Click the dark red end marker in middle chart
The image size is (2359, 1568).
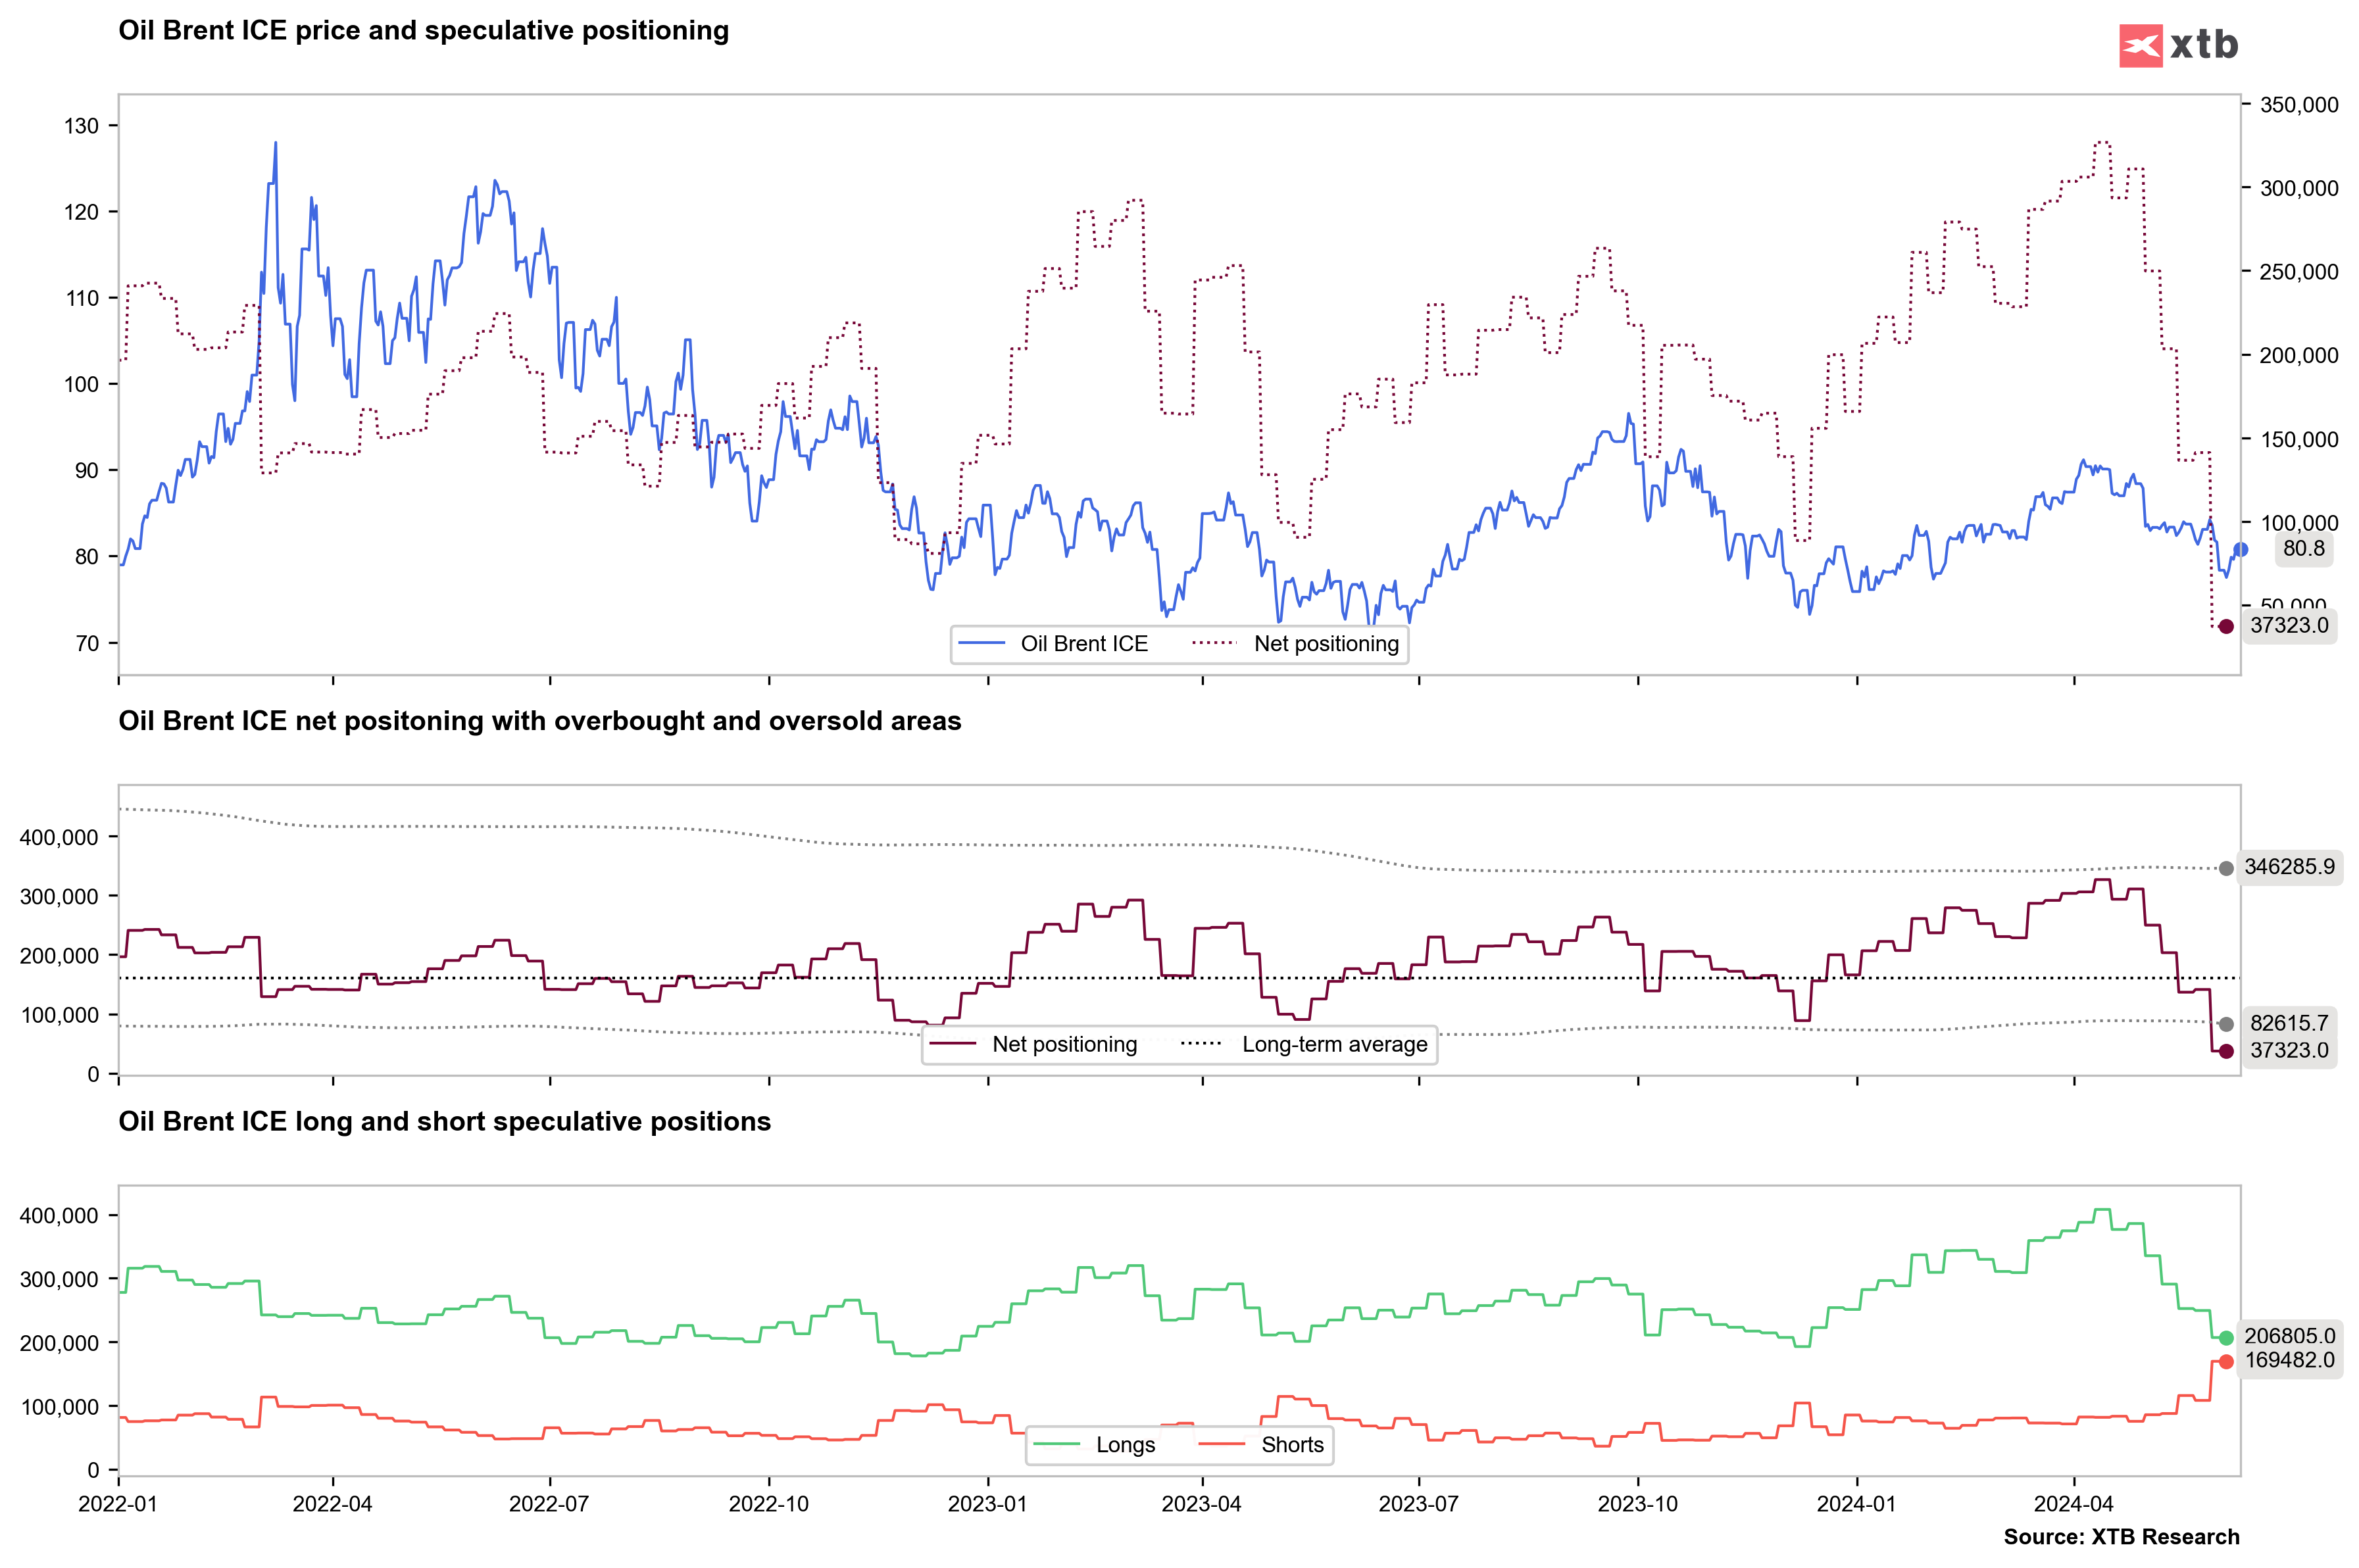[2226, 1051]
